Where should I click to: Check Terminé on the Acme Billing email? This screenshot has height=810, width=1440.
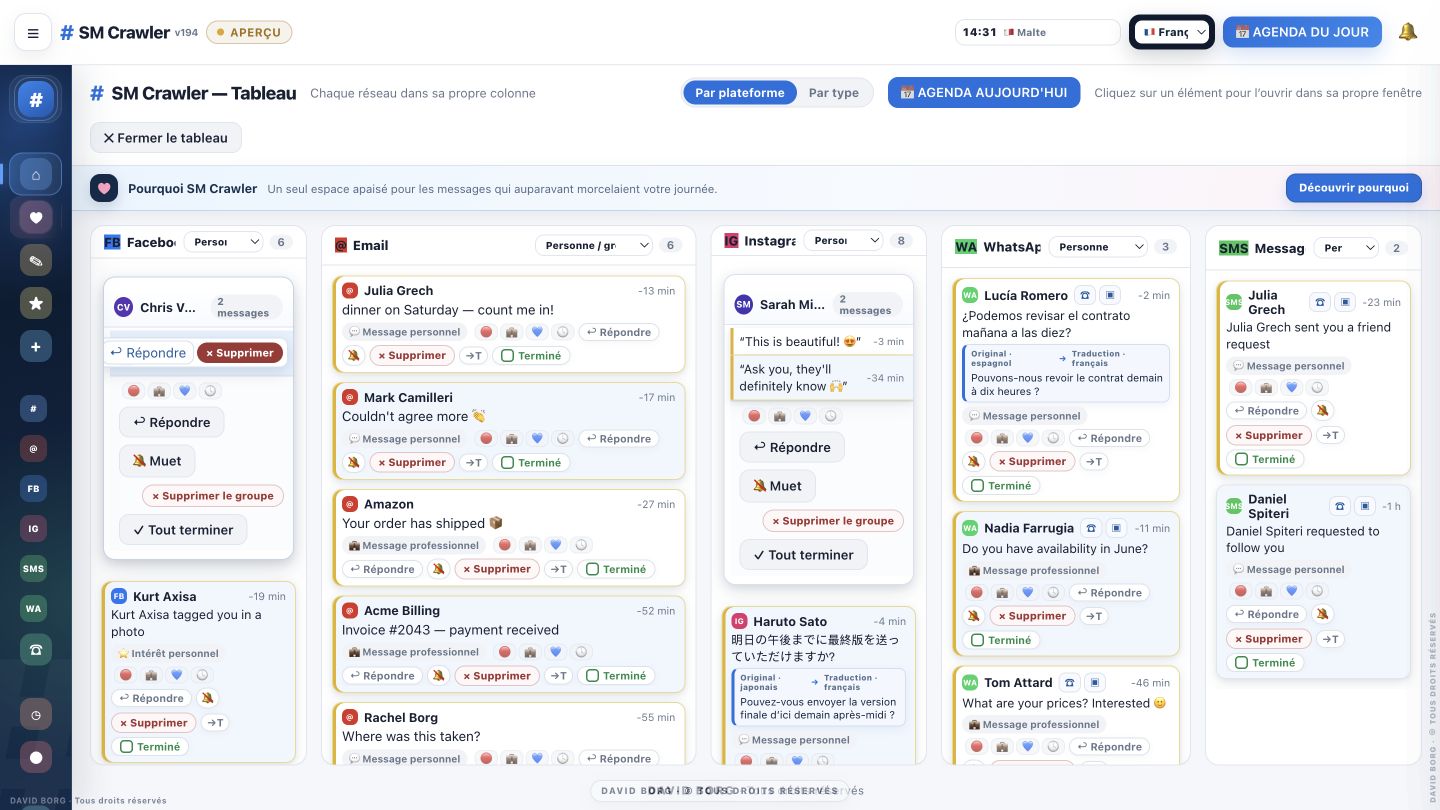coord(616,676)
